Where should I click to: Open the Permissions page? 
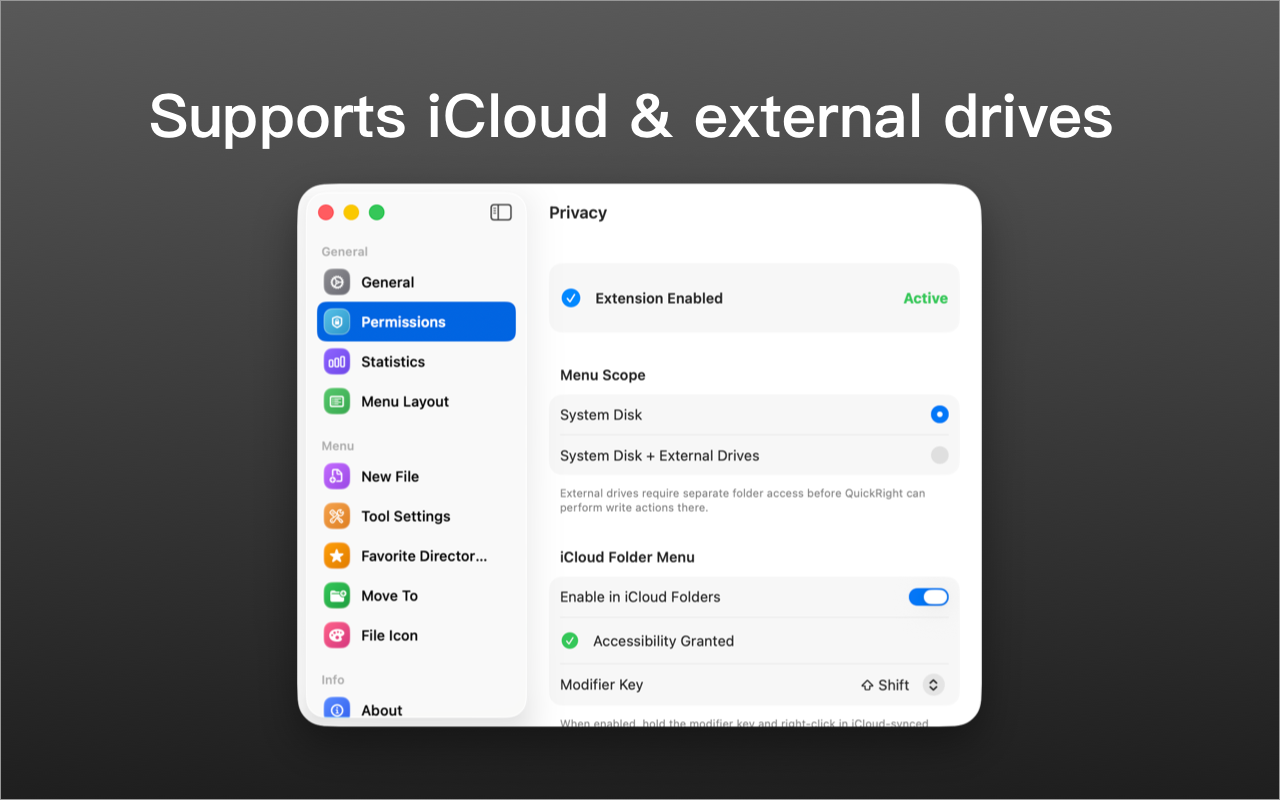(416, 322)
